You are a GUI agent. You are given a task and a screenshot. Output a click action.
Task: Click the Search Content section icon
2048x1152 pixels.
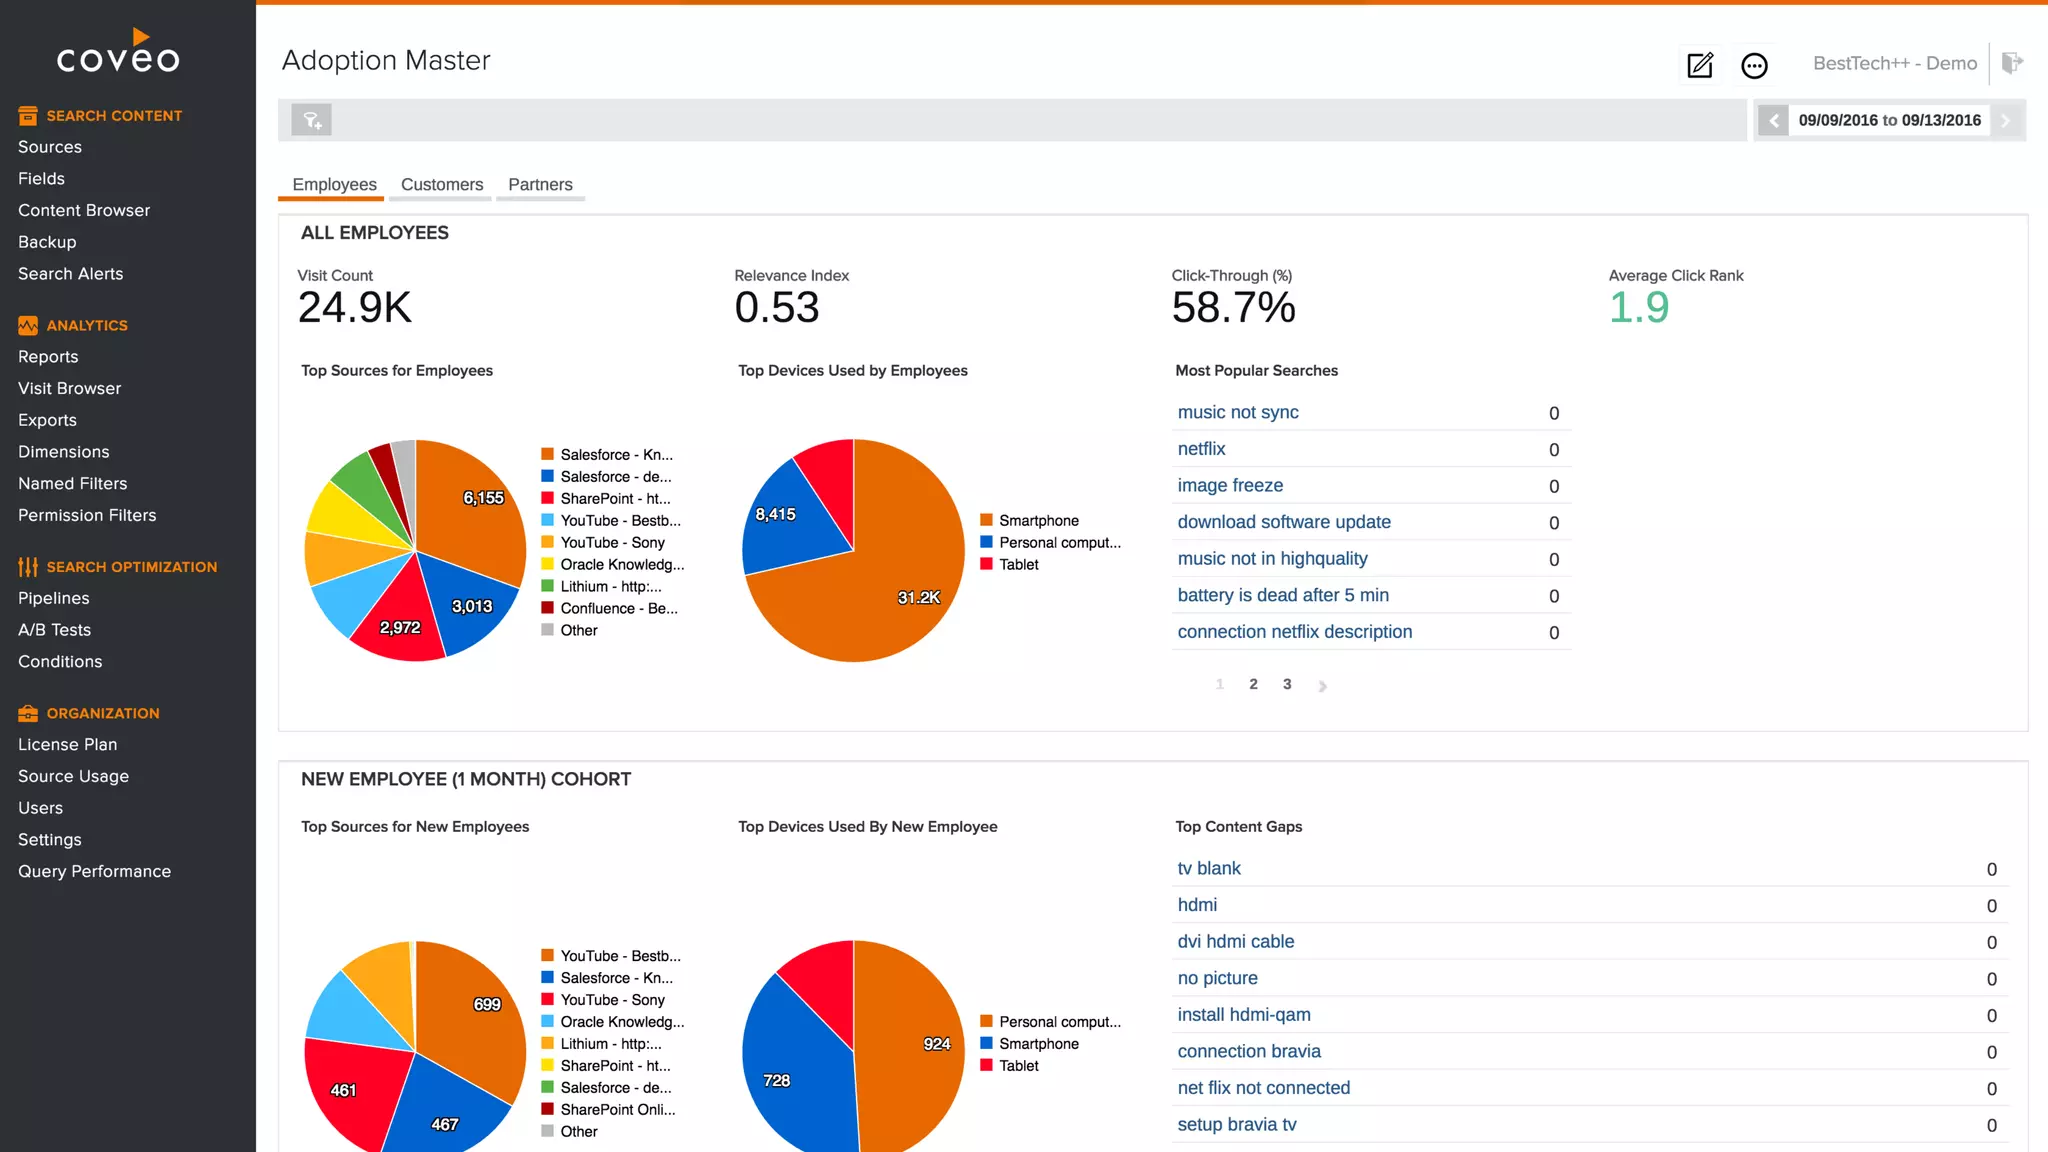tap(28, 116)
